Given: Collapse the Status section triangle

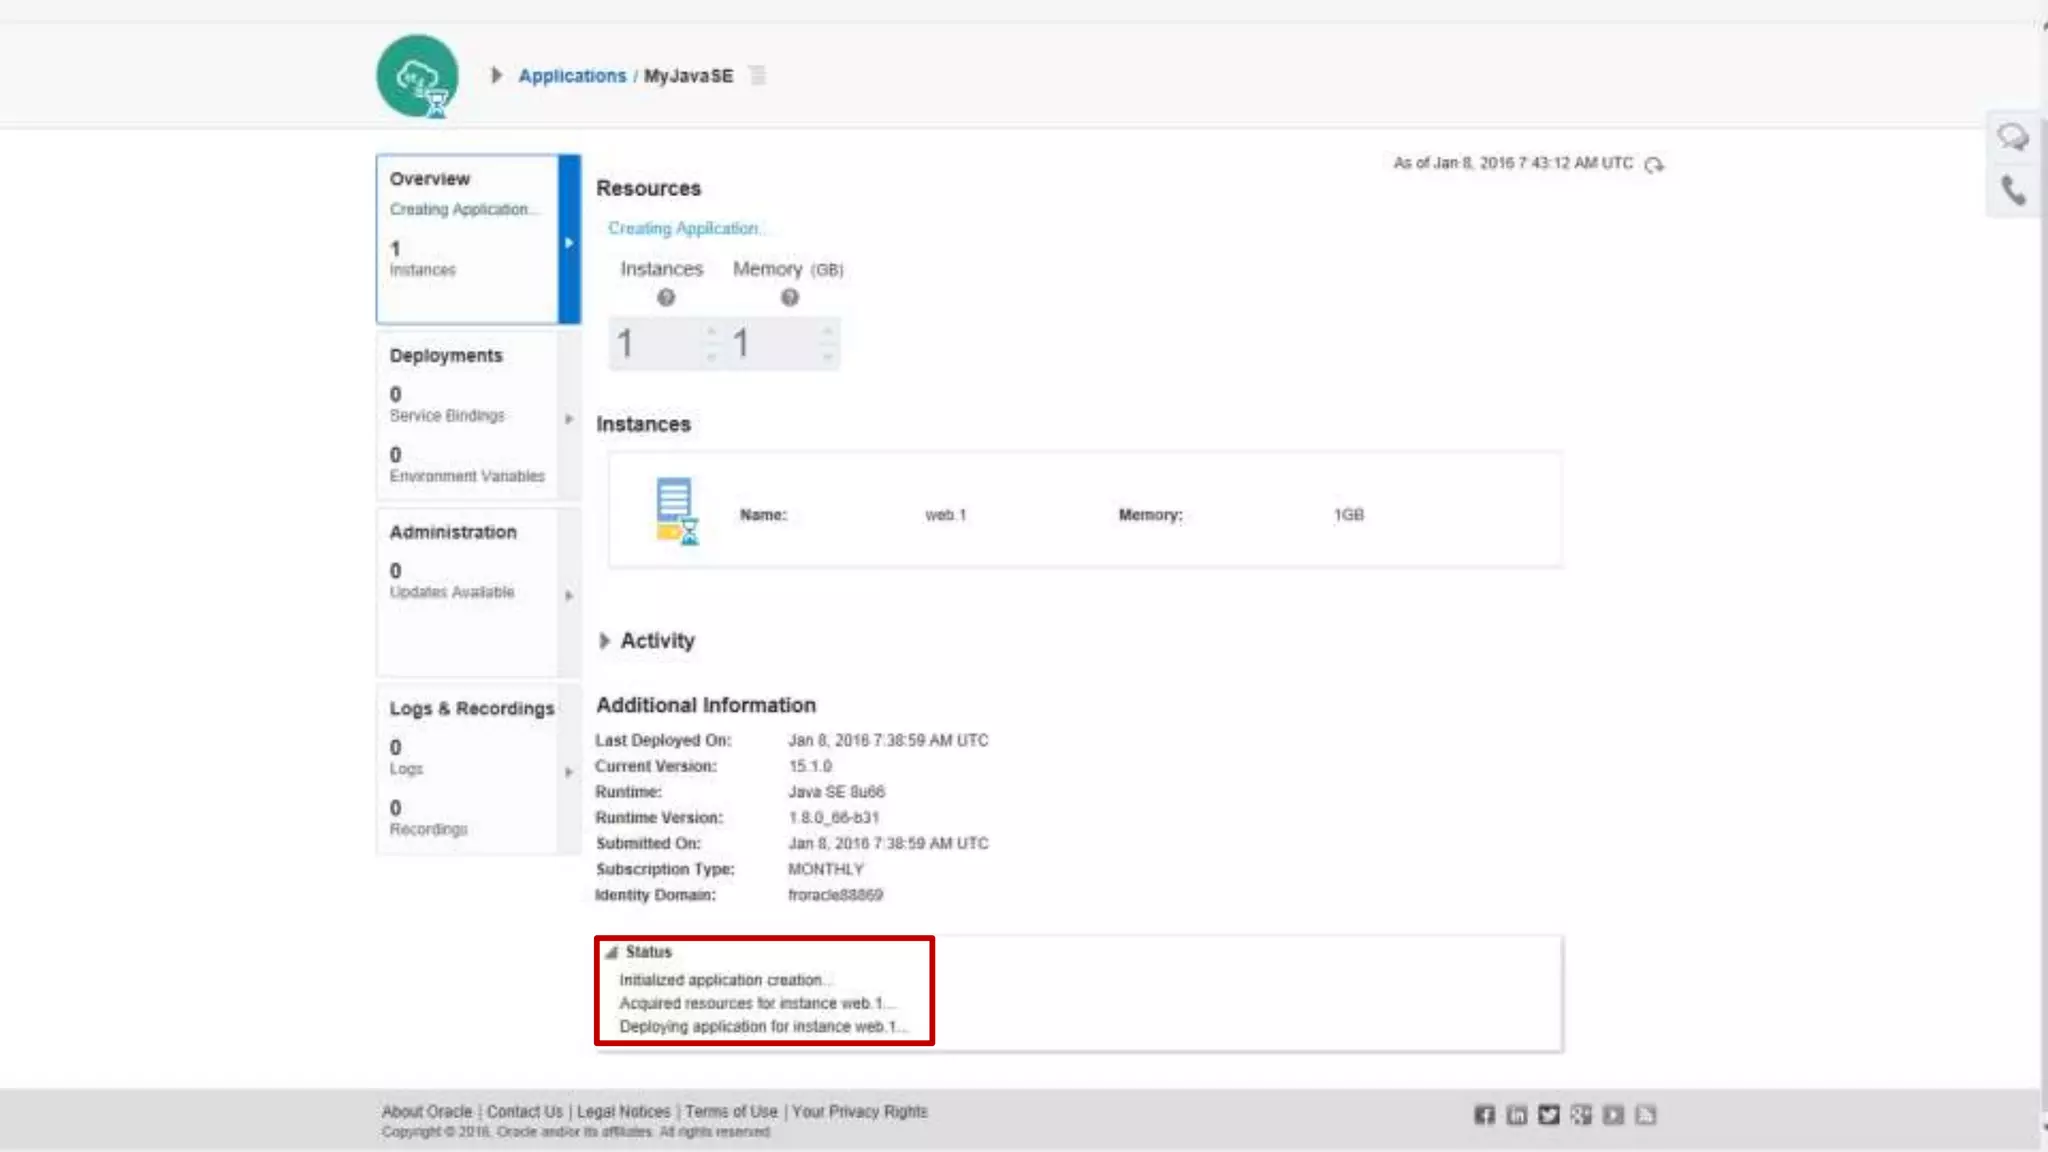Looking at the screenshot, I should point(611,952).
